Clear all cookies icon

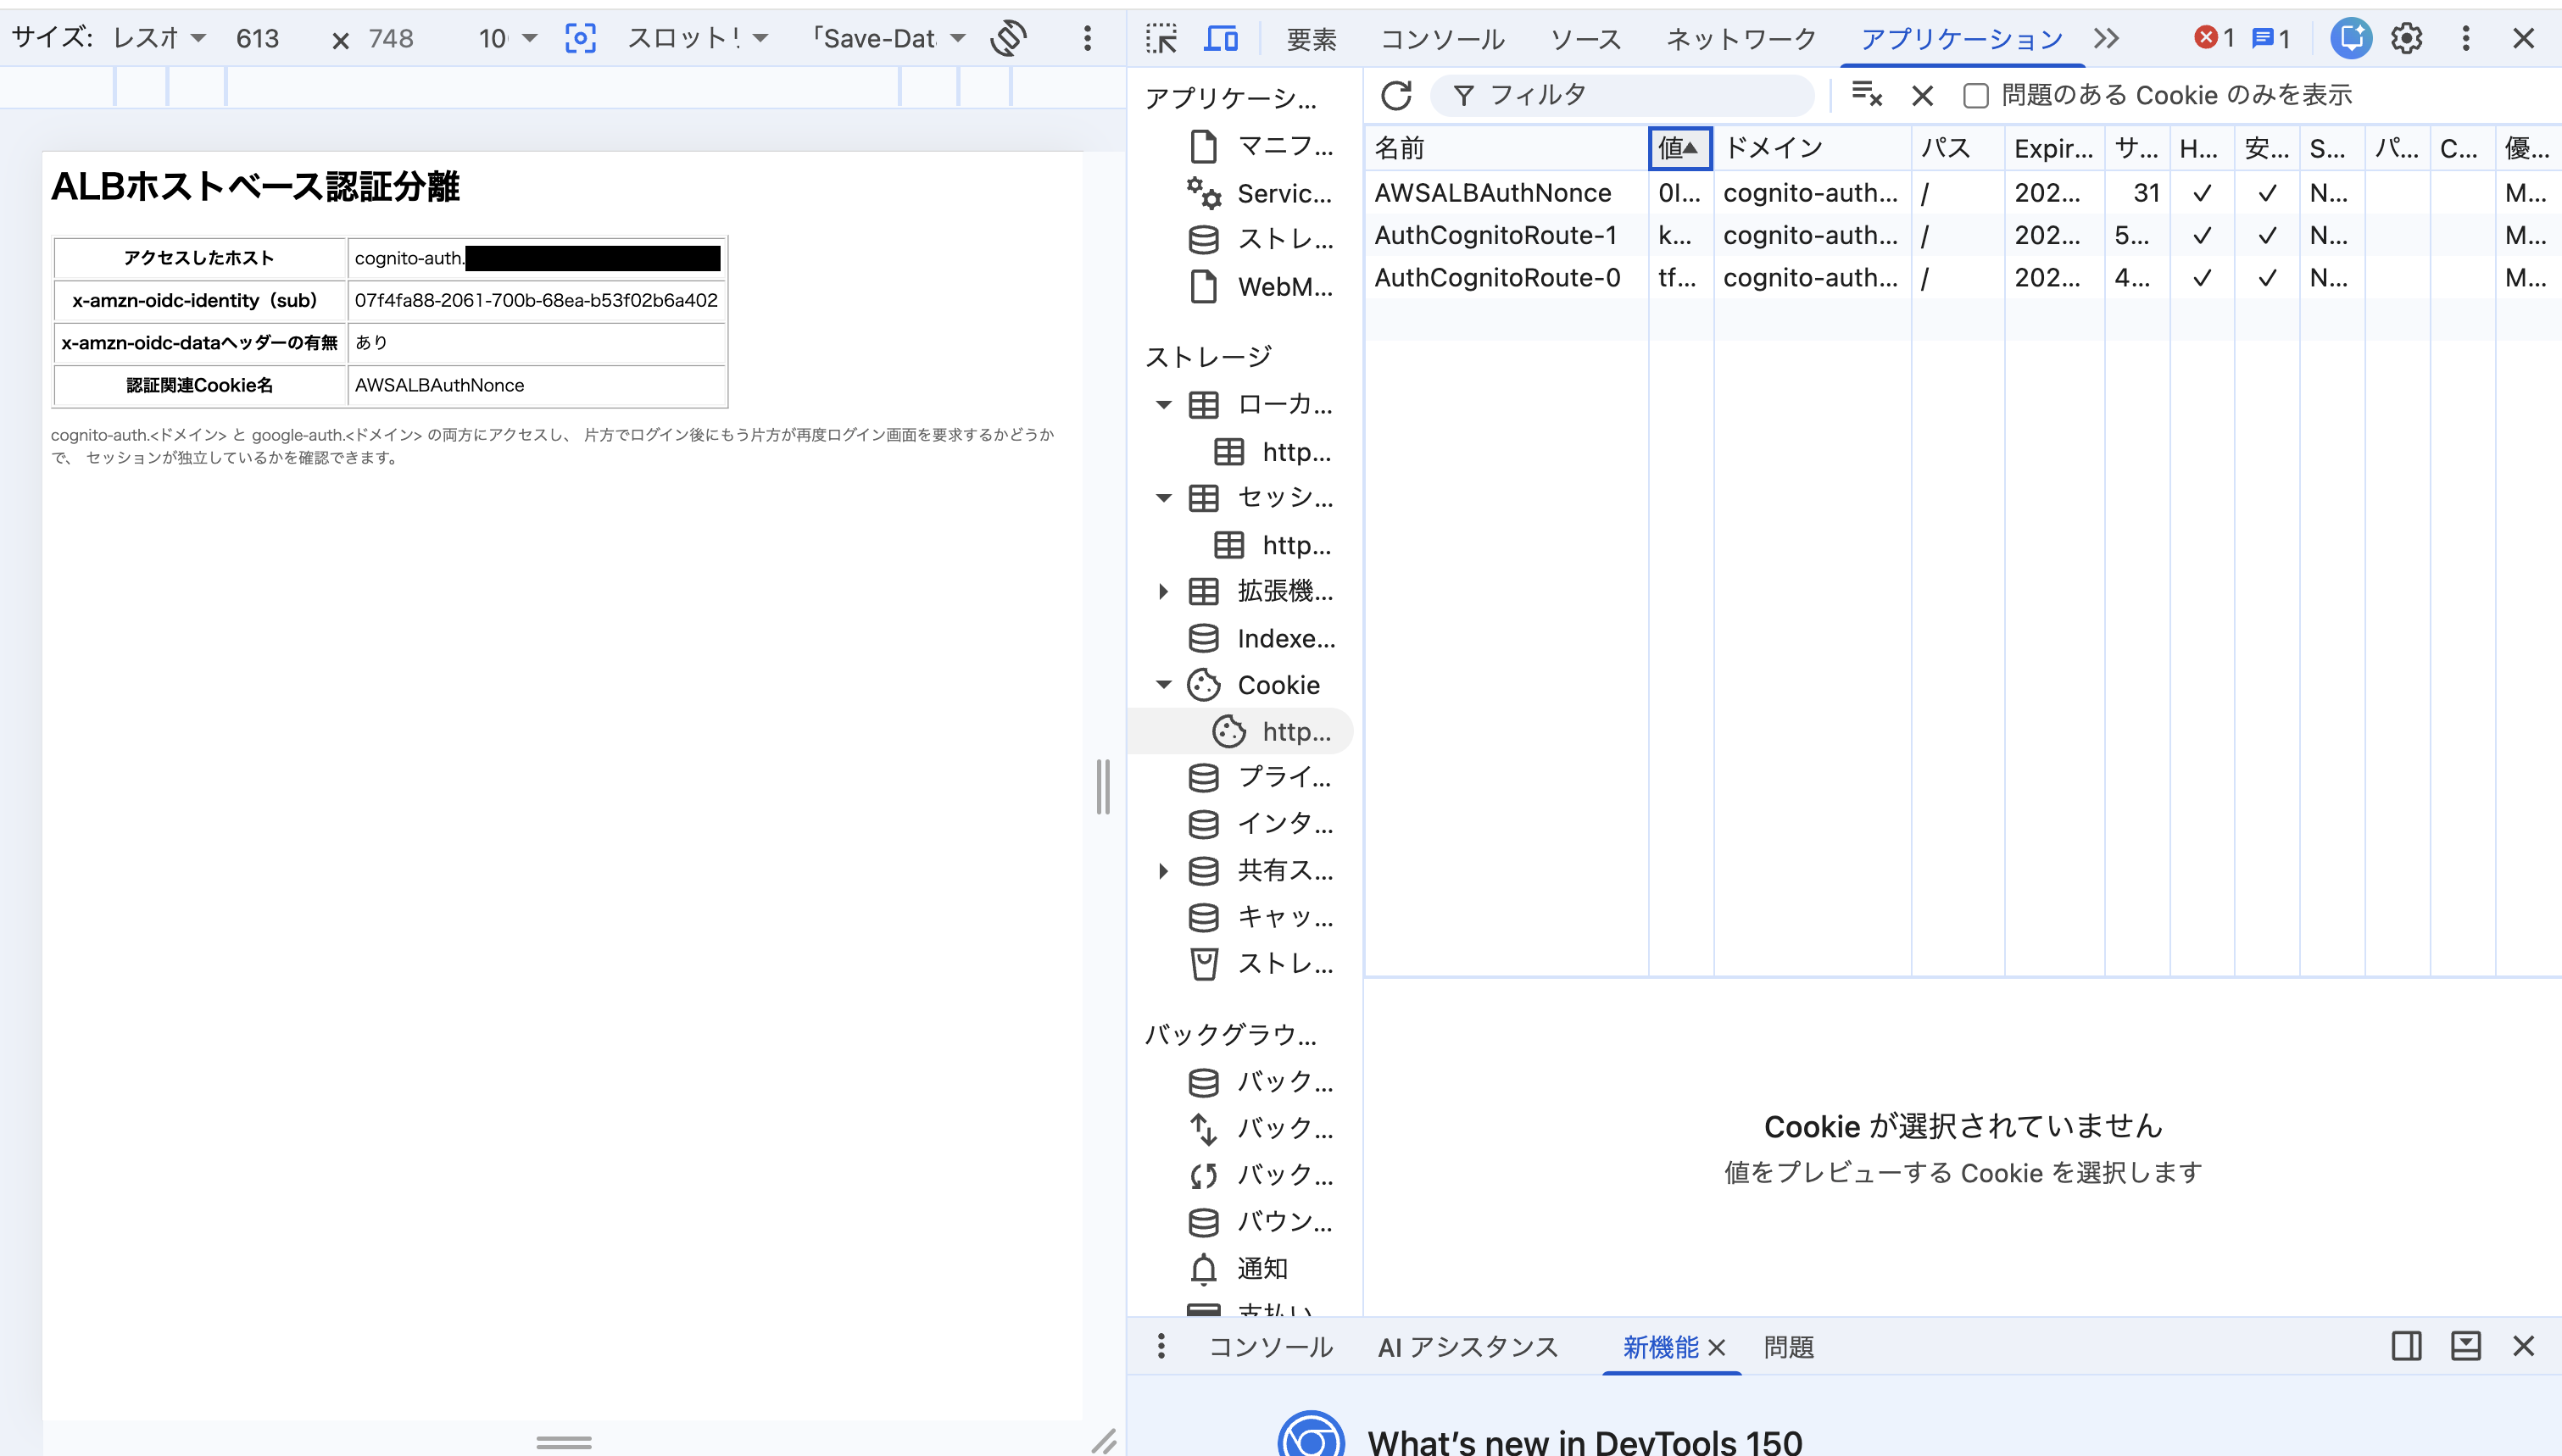point(1866,95)
